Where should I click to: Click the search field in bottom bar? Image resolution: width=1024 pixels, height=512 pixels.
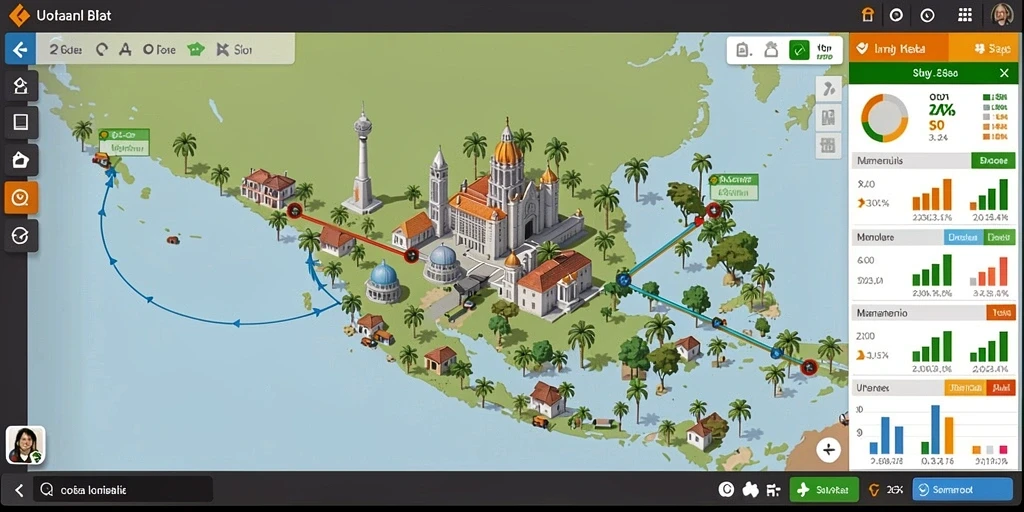[x=123, y=489]
